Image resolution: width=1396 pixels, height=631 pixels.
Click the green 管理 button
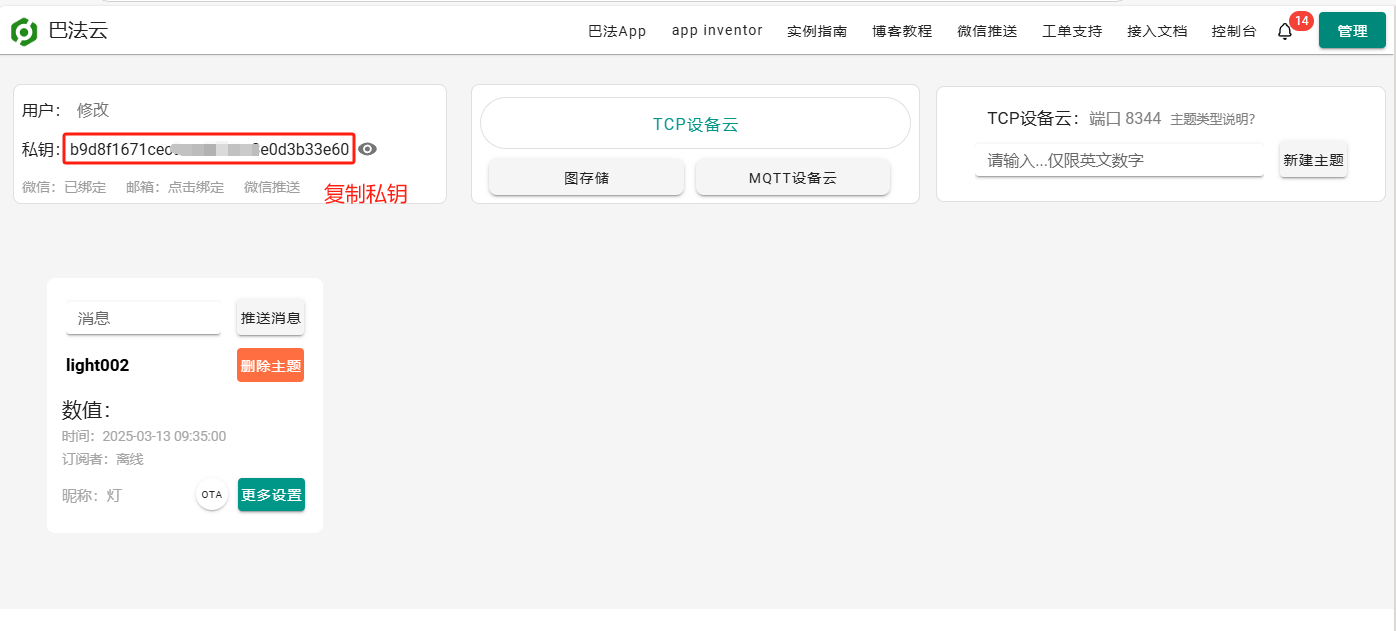tap(1352, 31)
